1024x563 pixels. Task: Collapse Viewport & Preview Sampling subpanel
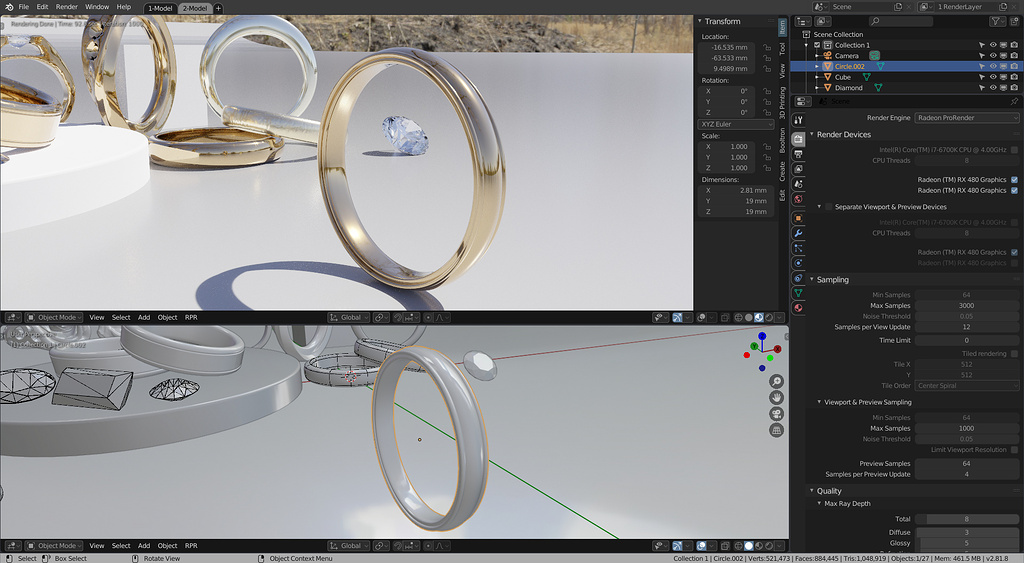(x=819, y=402)
